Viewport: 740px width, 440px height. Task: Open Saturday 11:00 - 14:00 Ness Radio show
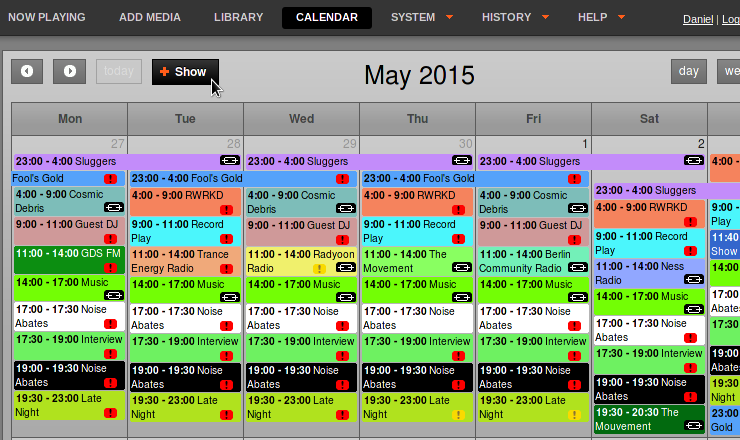[x=649, y=273]
